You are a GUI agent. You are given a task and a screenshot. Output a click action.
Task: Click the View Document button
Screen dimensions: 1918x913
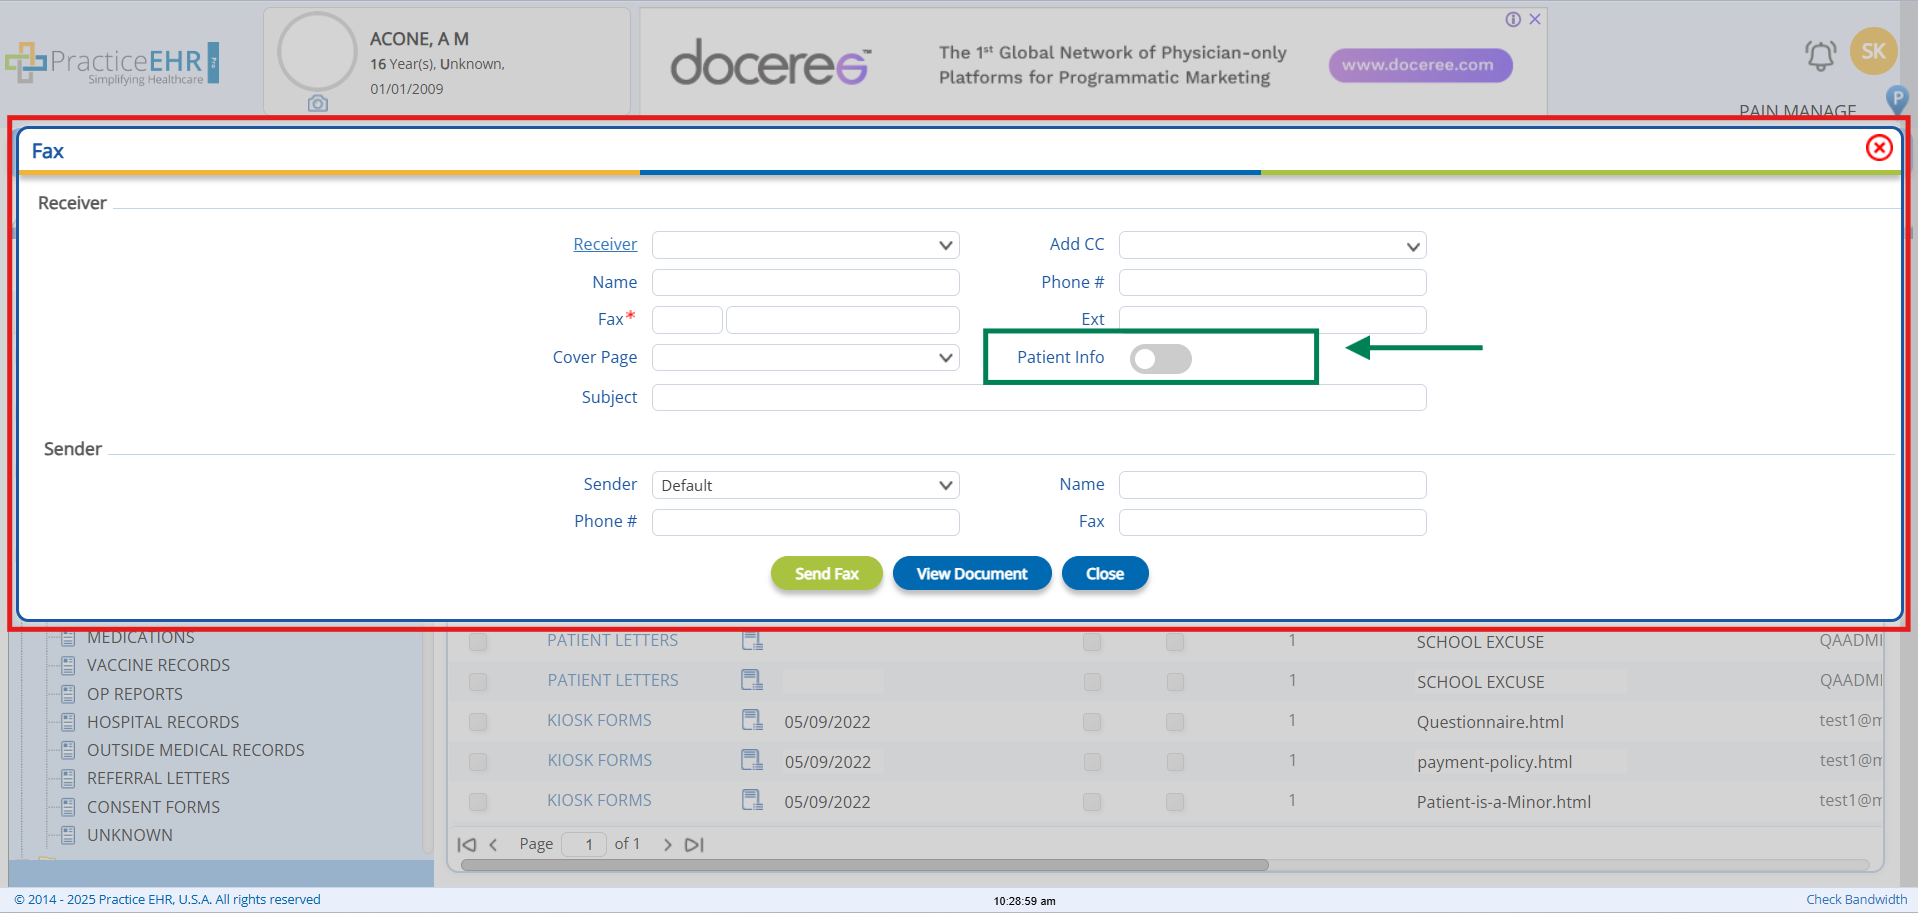[x=972, y=574]
